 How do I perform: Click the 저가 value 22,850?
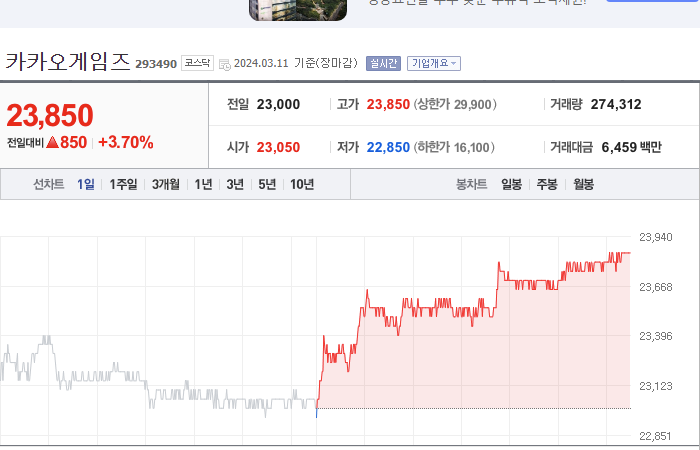tap(388, 147)
